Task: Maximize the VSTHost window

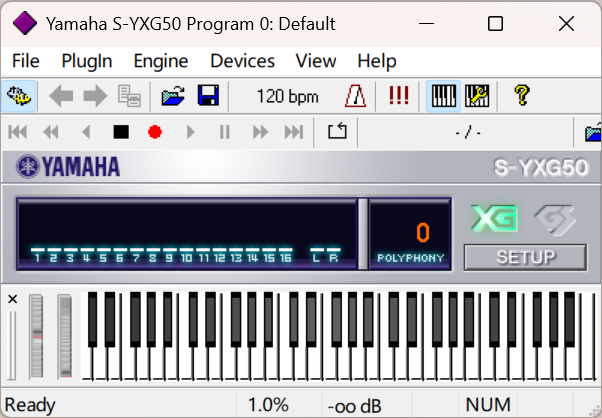Action: click(495, 24)
